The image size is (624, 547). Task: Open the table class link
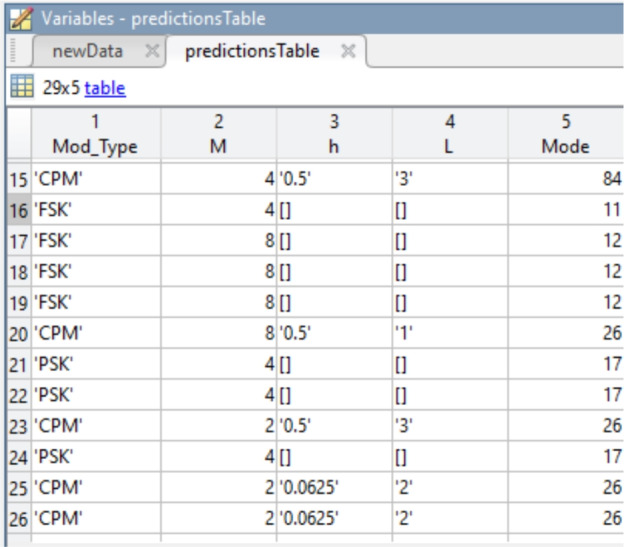pyautogui.click(x=105, y=88)
